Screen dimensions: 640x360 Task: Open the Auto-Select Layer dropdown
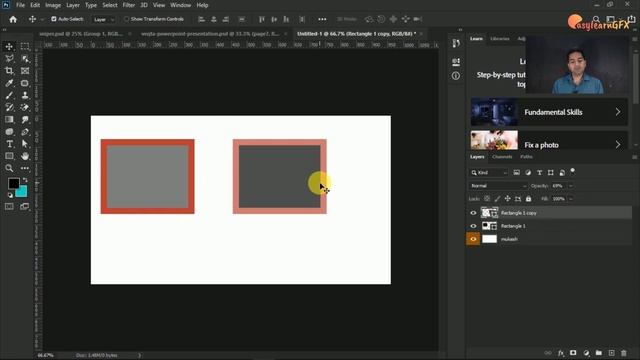tap(104, 19)
